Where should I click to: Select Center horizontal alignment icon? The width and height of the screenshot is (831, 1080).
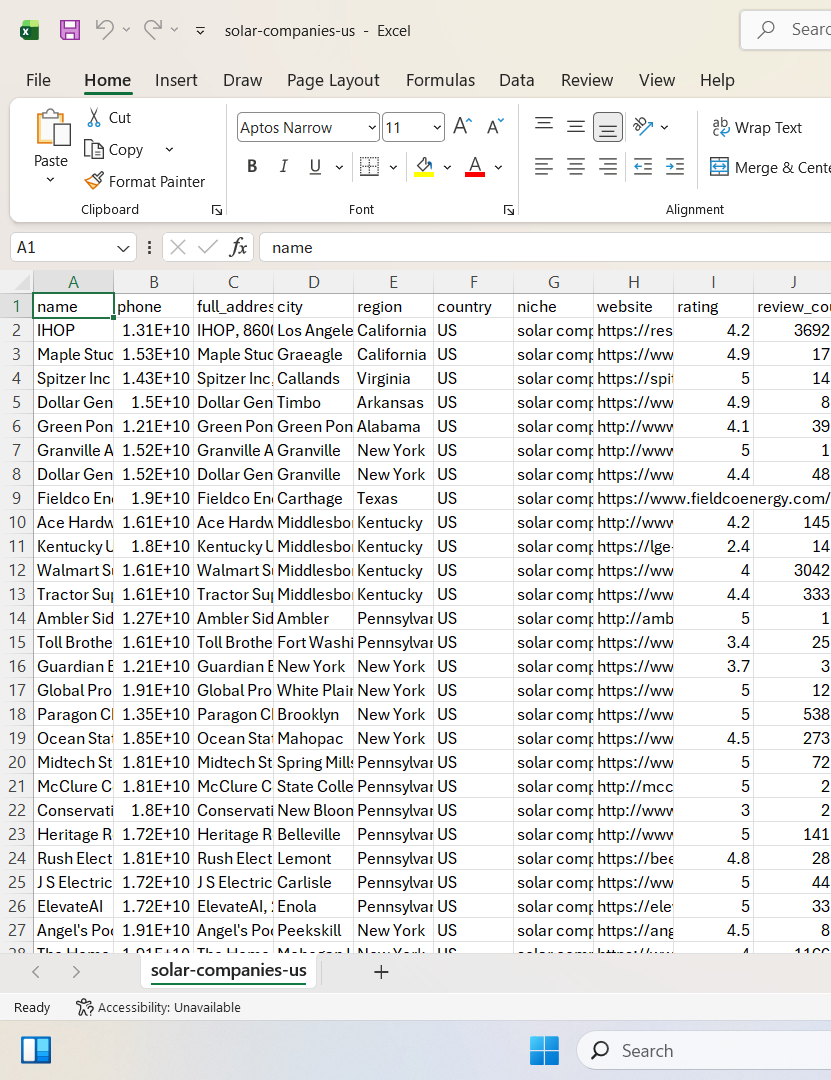(575, 167)
